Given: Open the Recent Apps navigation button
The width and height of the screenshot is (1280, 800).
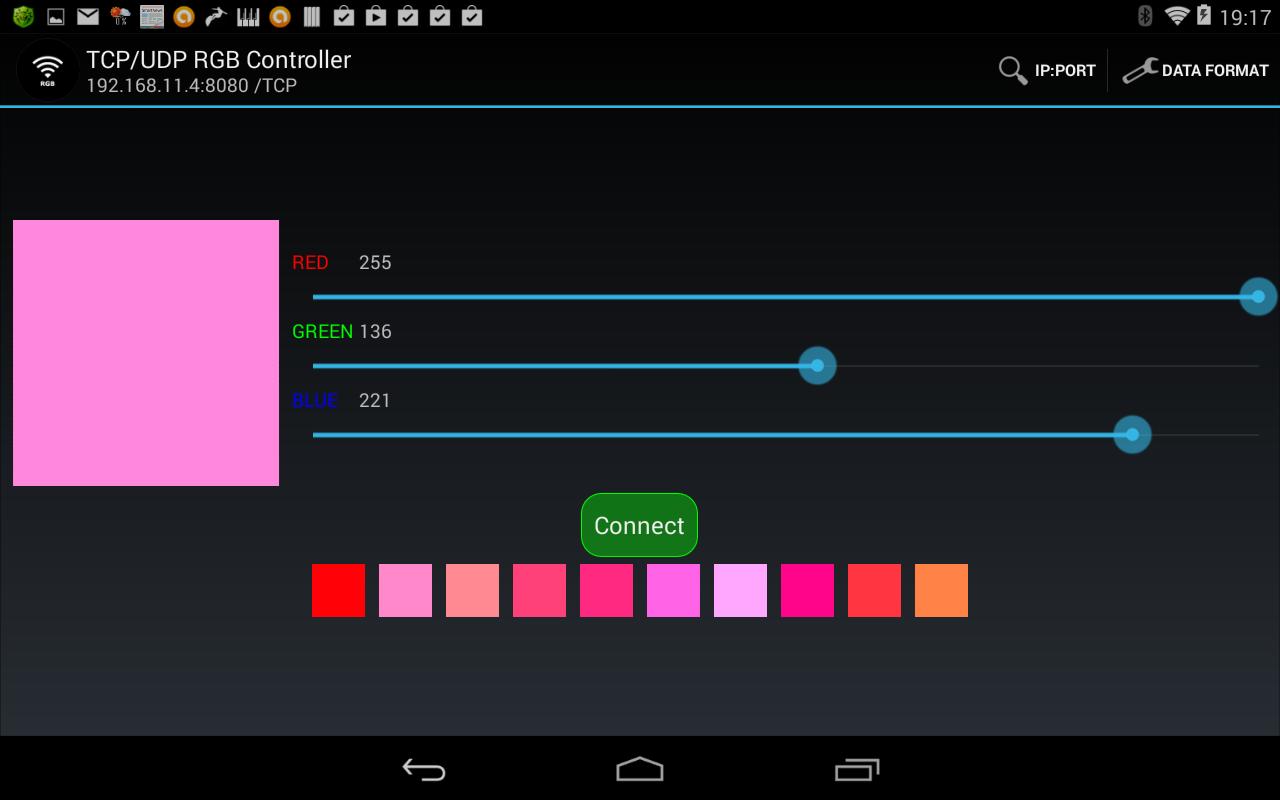Looking at the screenshot, I should [x=856, y=770].
